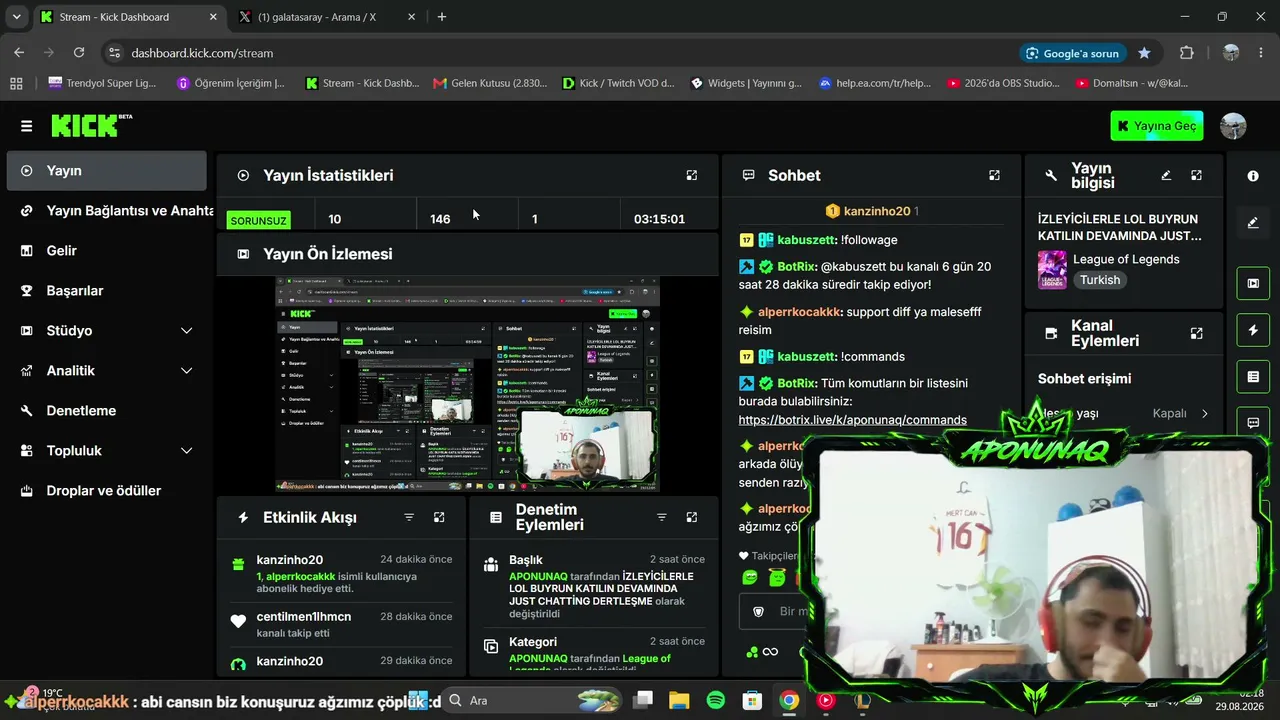
Task: Filter the Denetim Eylemleri list
Action: click(x=661, y=517)
